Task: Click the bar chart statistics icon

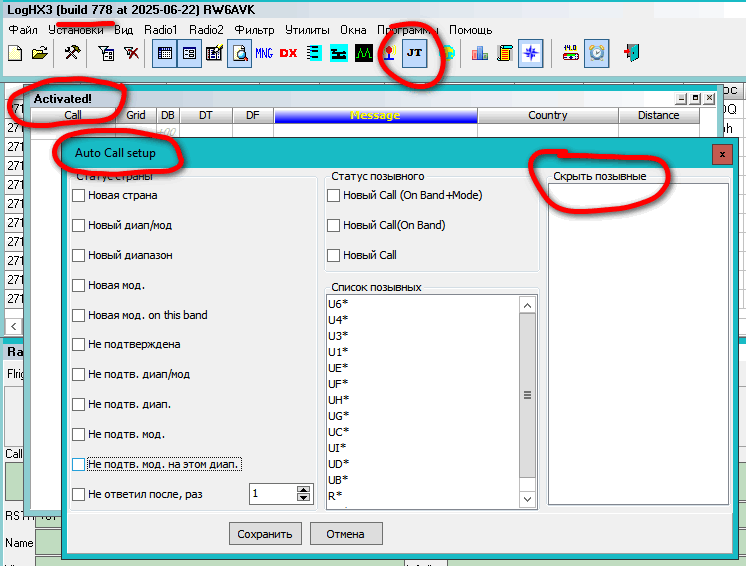Action: [x=480, y=53]
